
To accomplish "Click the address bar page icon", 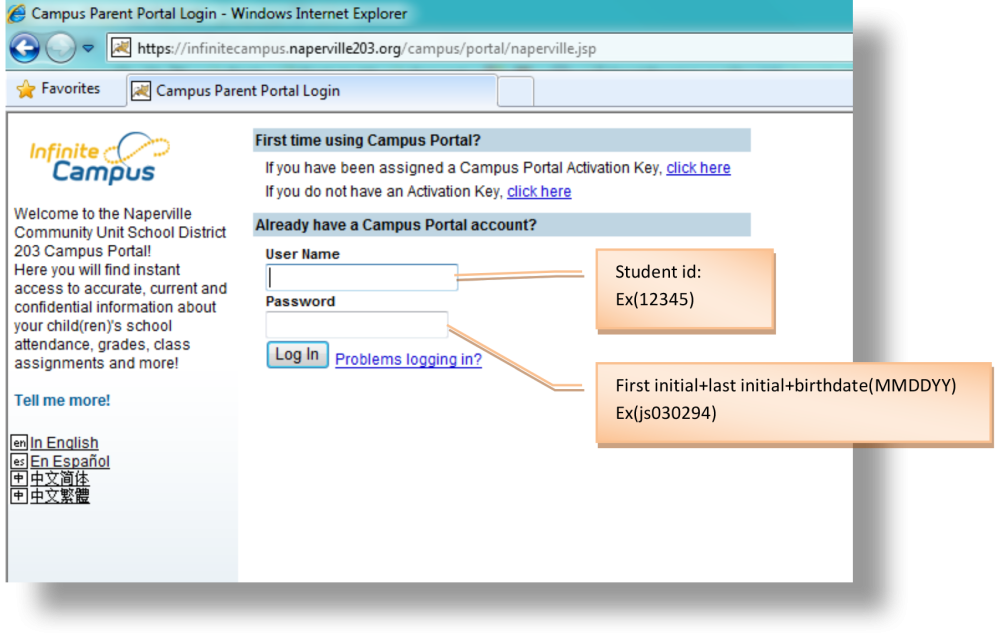I will tap(121, 48).
